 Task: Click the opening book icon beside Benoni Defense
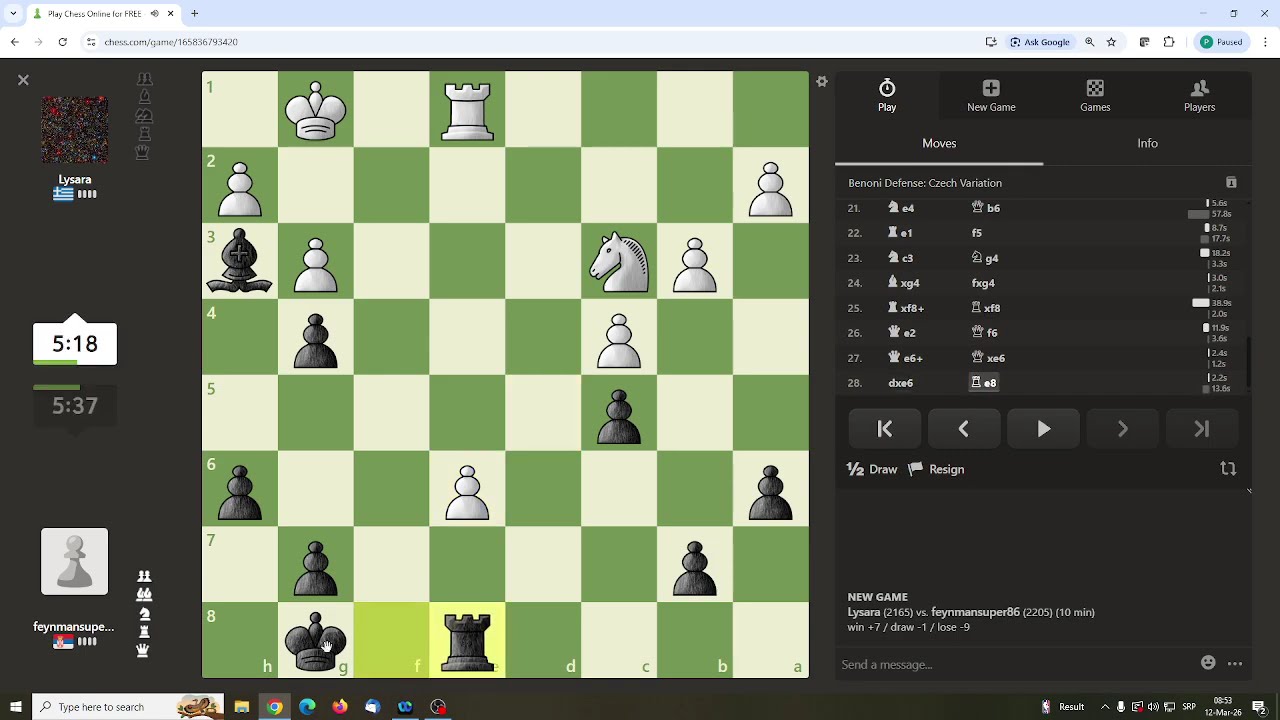(x=1231, y=183)
